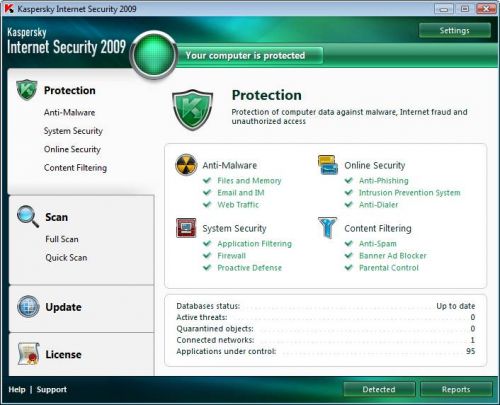
Task: Click checkmark next to Banner Ad Blocker
Action: (349, 255)
